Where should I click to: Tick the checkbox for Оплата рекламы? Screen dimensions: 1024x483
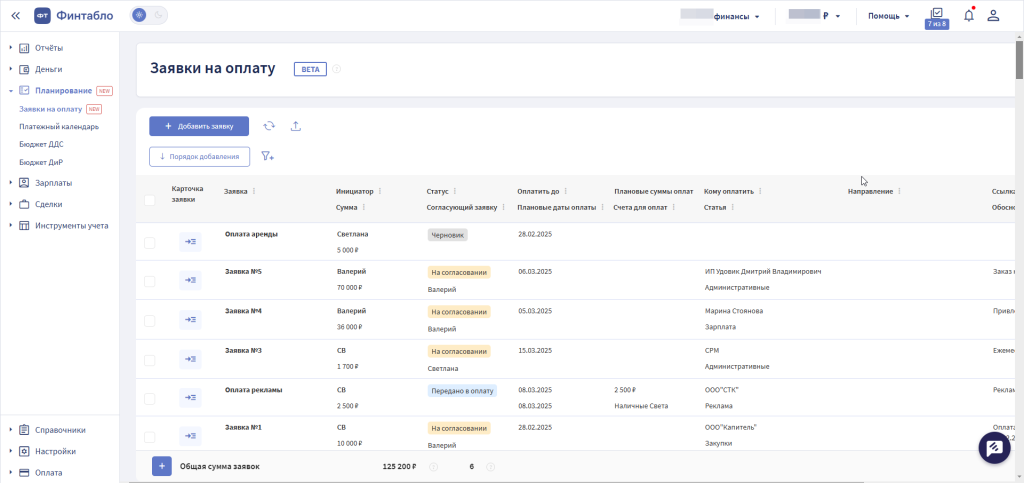150,399
